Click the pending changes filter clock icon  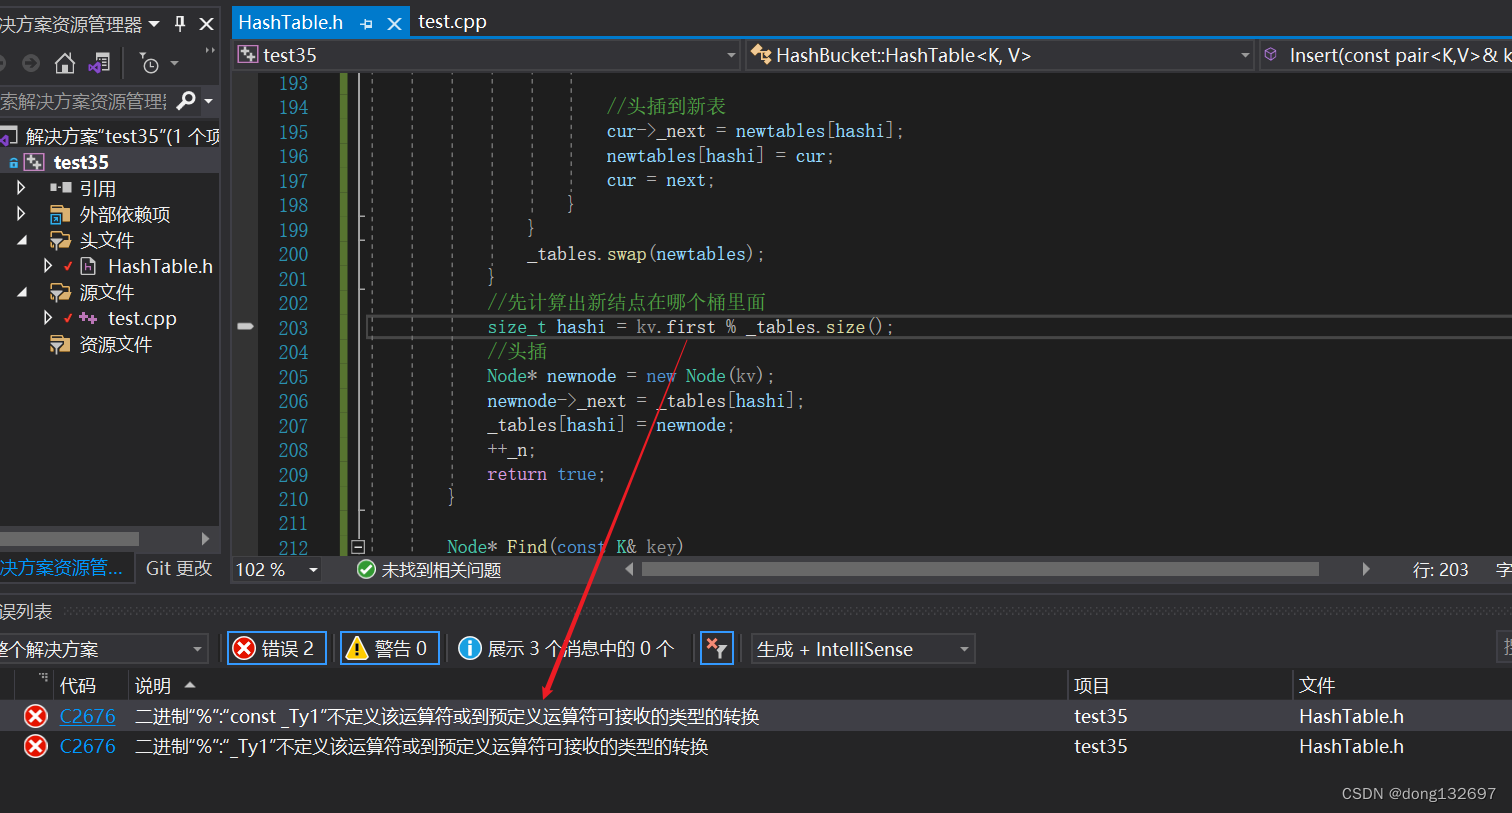point(149,64)
